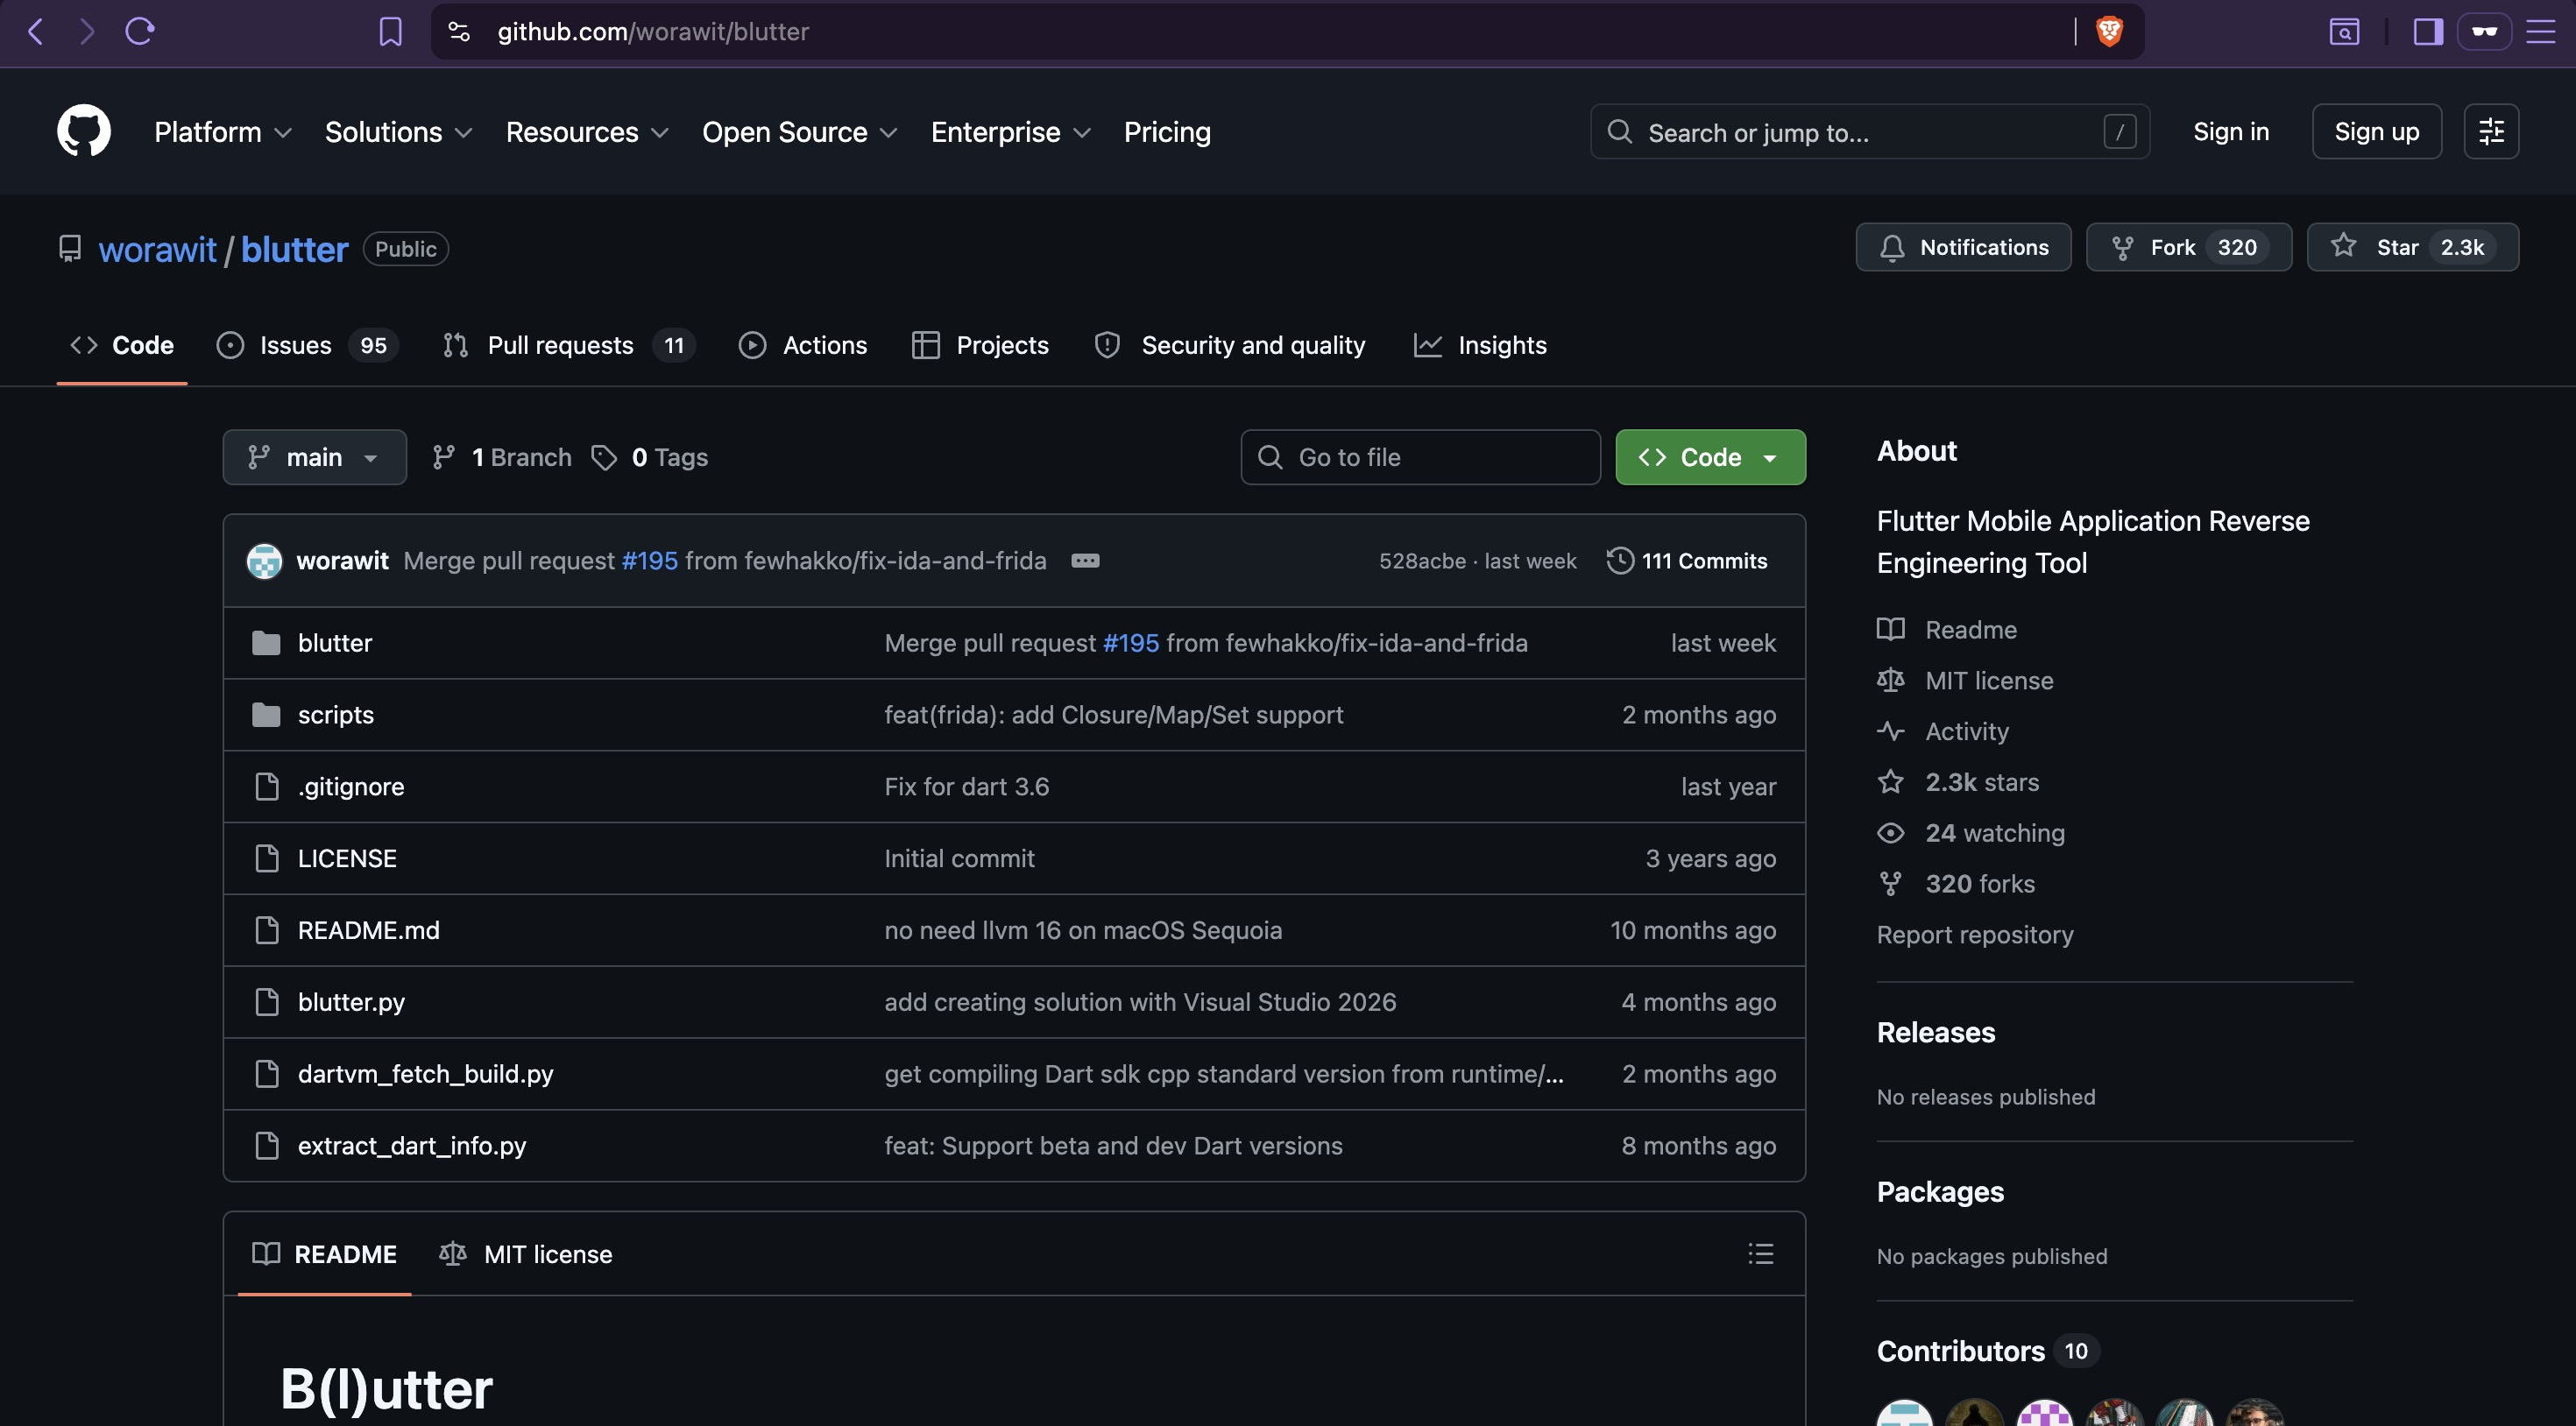
Task: Click the Brave wallet/glasses icon in toolbar
Action: pyautogui.click(x=2484, y=32)
